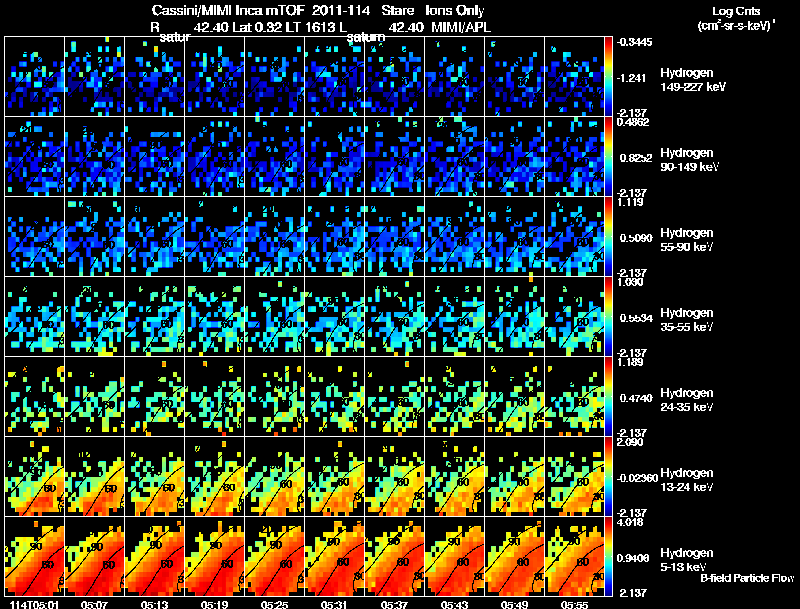Click the B-field Particle Flow caption

click(747, 578)
